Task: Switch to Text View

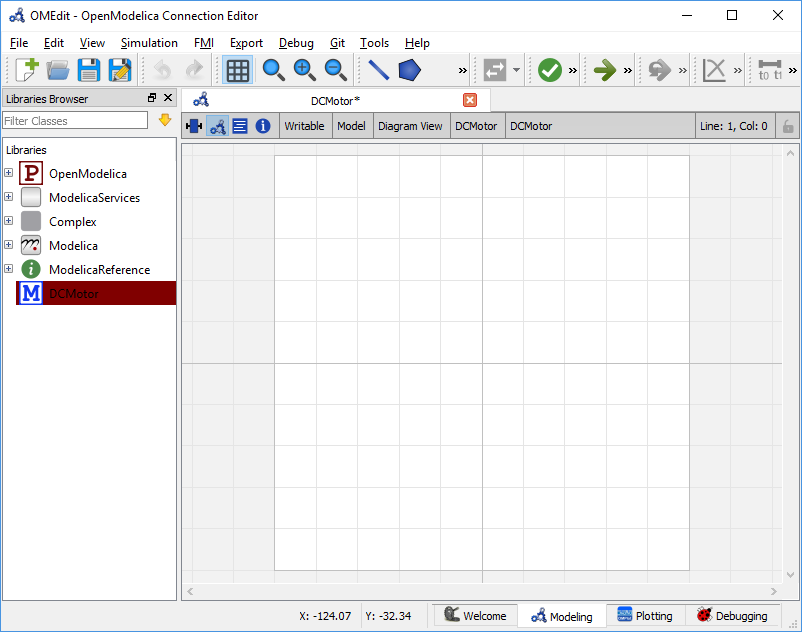Action: (240, 126)
